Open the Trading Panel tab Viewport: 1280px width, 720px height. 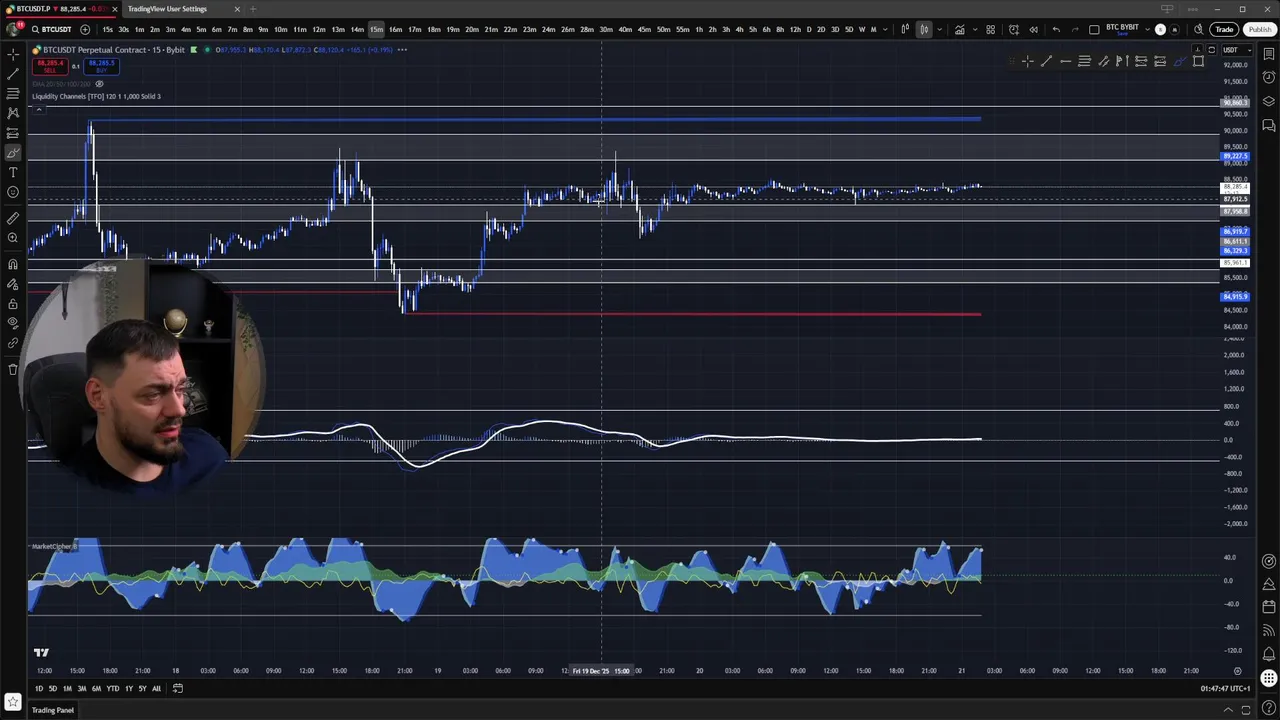[x=53, y=710]
